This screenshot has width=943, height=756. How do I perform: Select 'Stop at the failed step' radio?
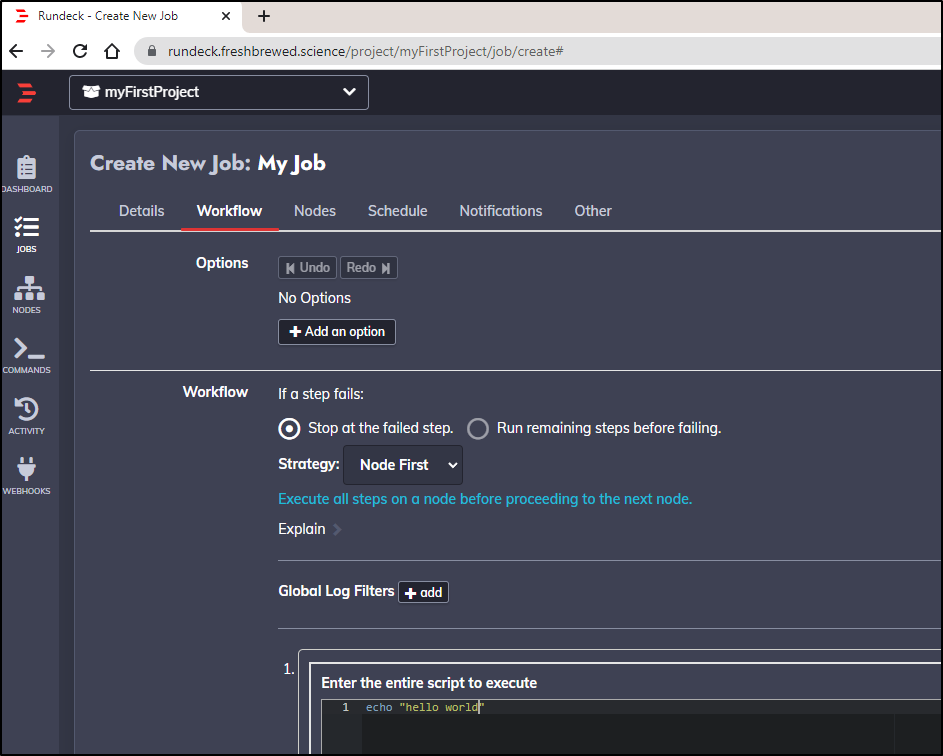tap(289, 429)
